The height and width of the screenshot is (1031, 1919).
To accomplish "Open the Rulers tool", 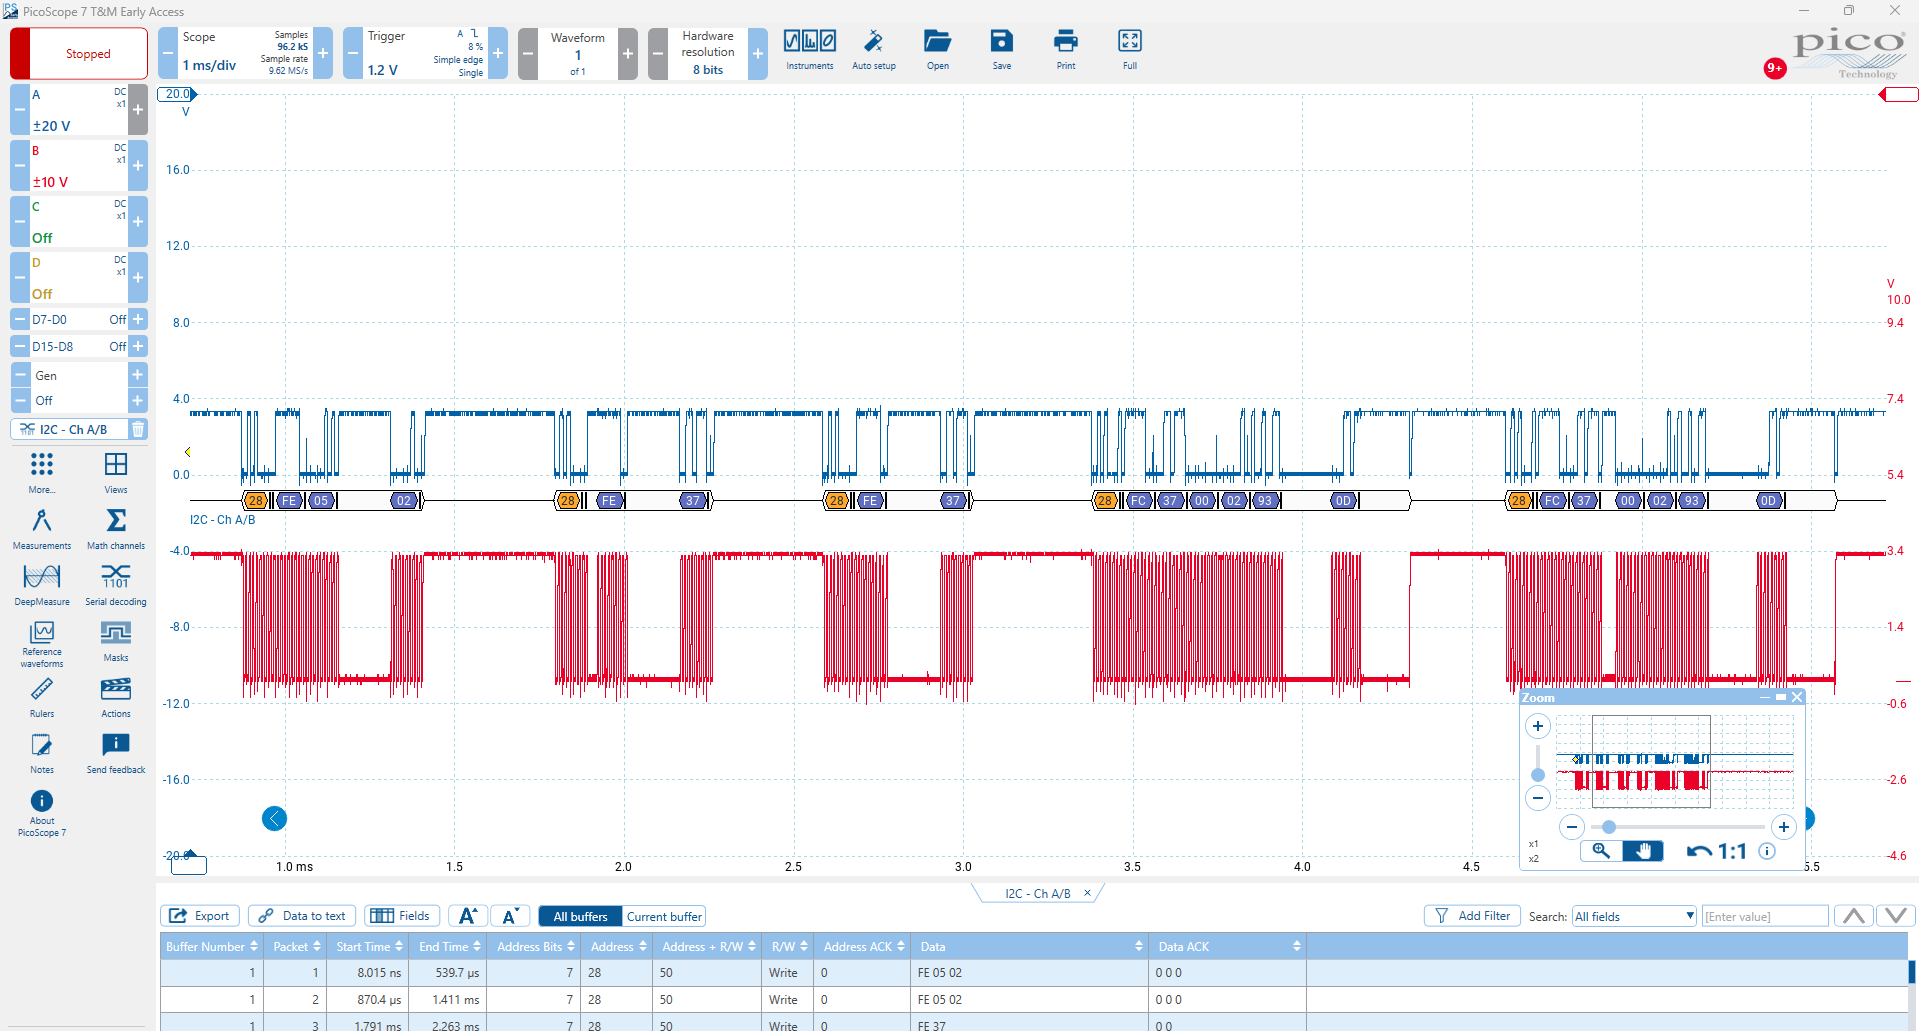I will (42, 697).
